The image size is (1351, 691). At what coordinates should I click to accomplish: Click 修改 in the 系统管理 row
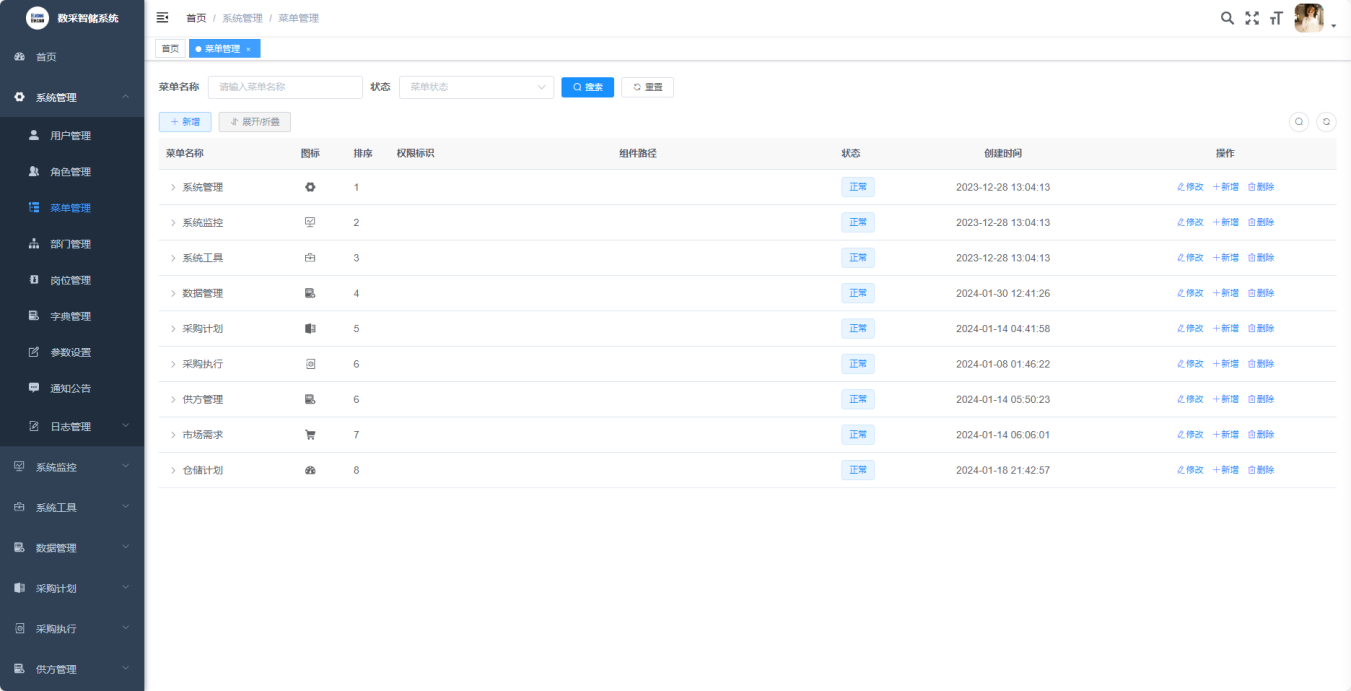point(1190,187)
